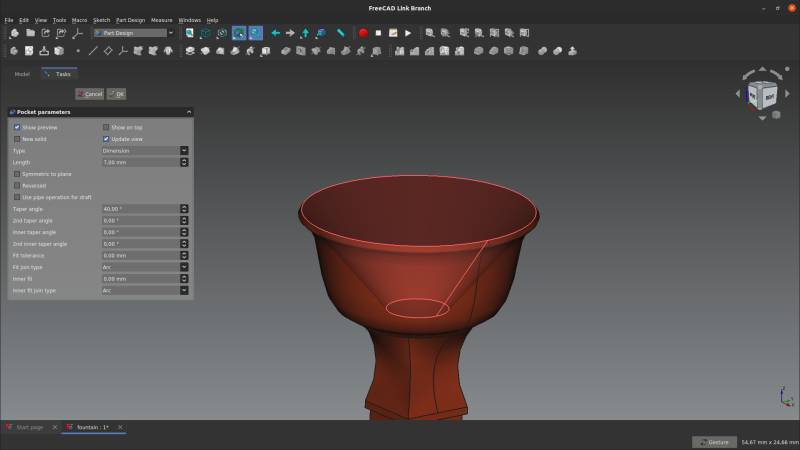Click the teal up-arrow toolbar icon
This screenshot has height=450, width=800.
305,33
